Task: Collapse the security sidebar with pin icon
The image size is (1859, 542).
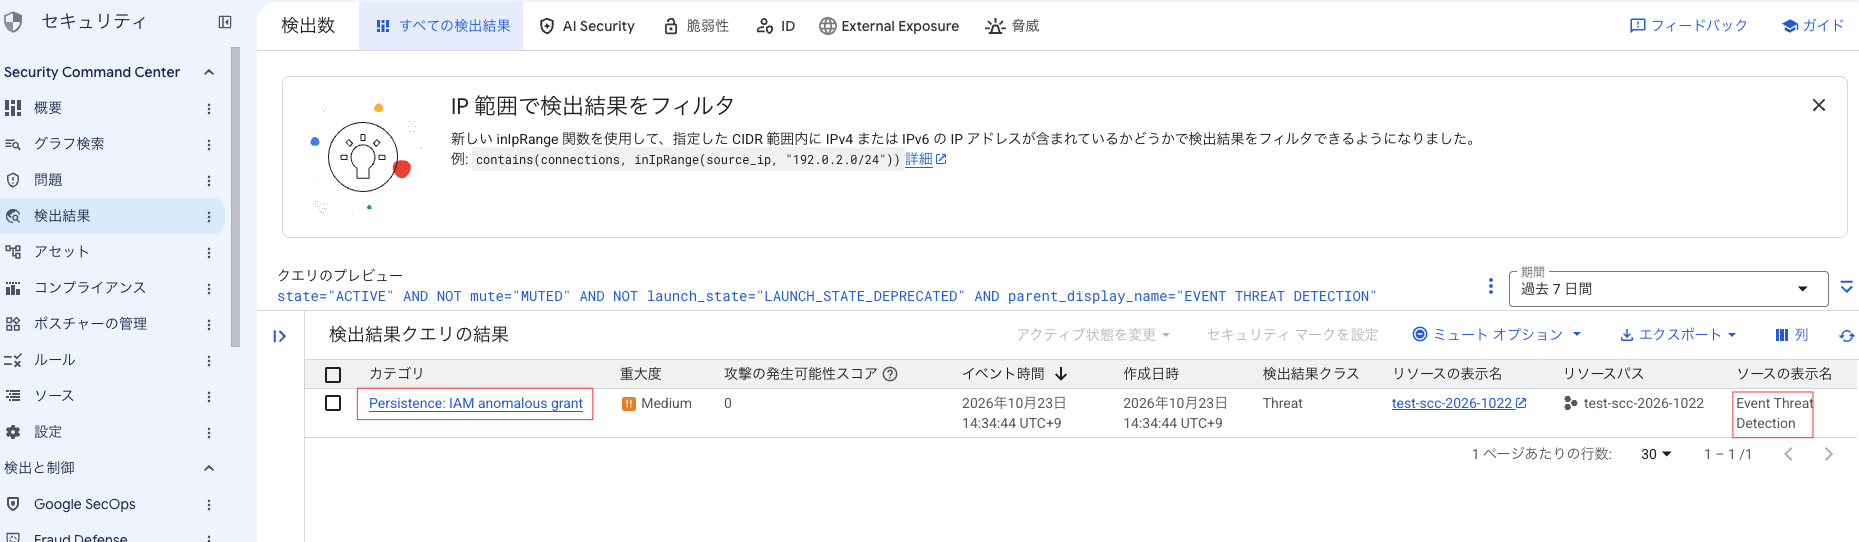Action: 225,22
